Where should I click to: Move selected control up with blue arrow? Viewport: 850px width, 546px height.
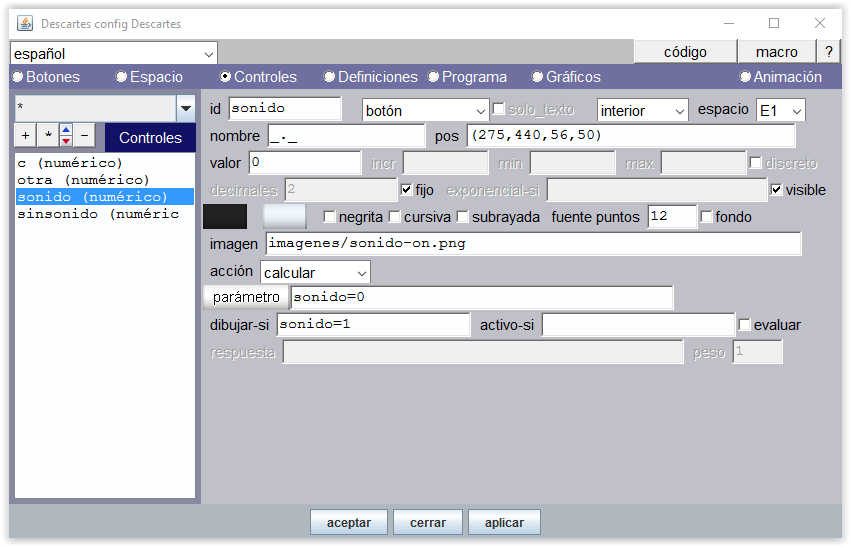click(x=66, y=130)
